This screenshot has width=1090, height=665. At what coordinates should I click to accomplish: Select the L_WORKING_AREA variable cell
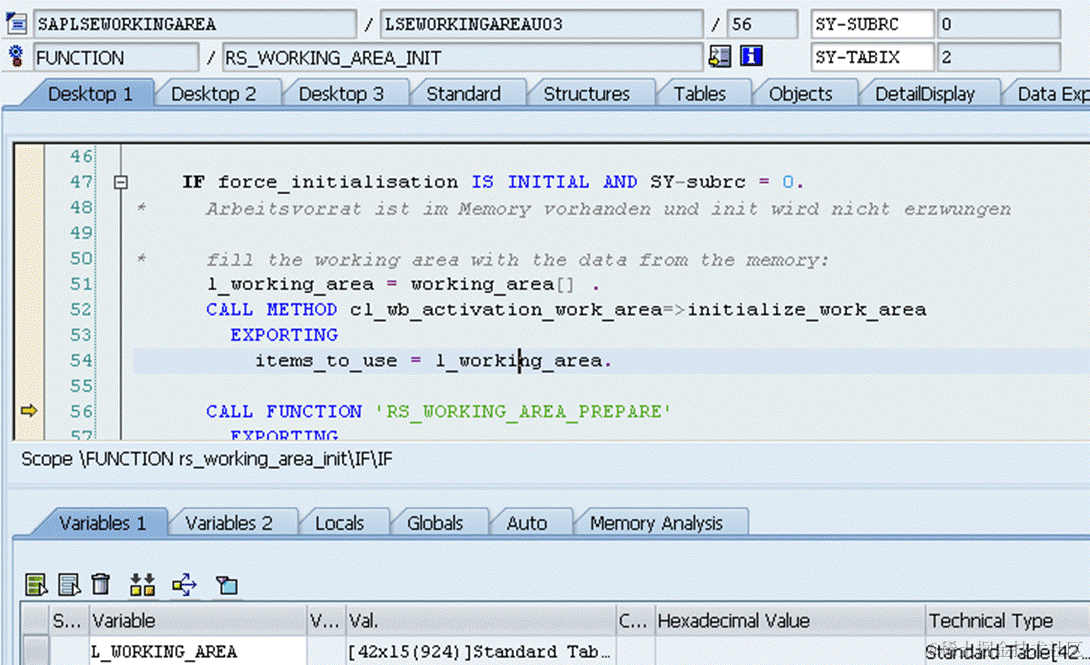pos(198,651)
